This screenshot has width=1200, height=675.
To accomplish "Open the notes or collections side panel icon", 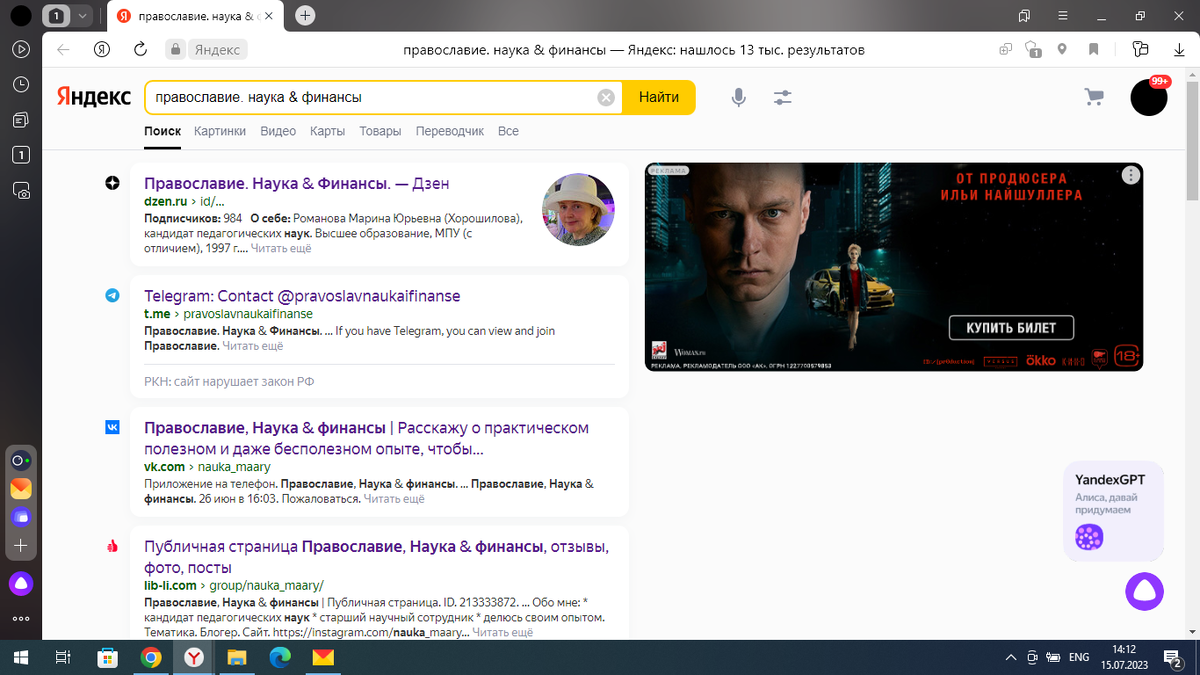I will (x=21, y=120).
